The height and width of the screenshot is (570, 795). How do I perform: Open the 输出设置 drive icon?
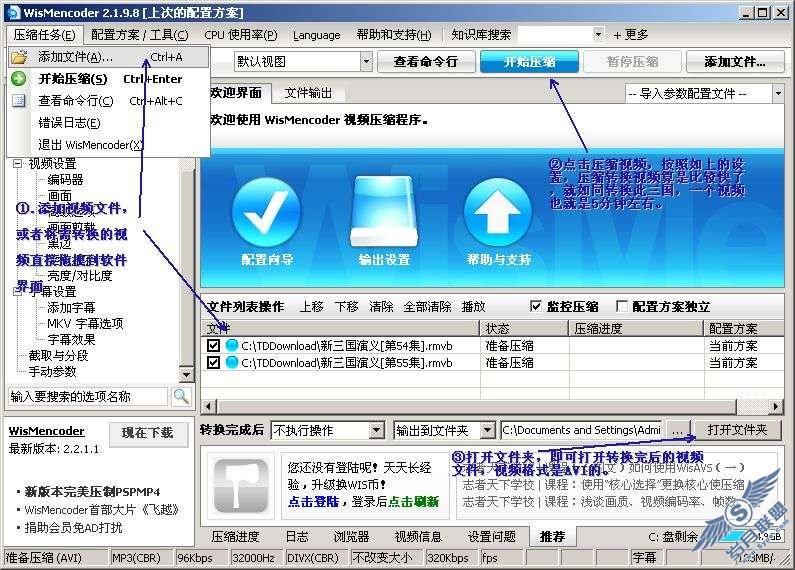click(x=384, y=210)
